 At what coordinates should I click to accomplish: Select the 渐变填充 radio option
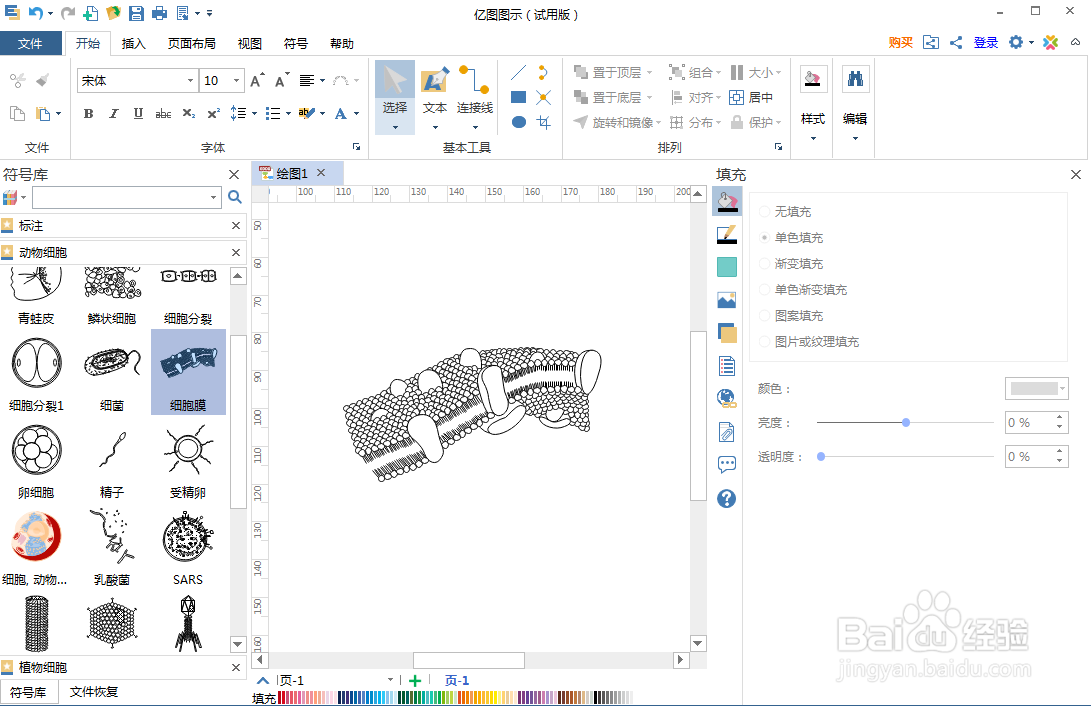[x=765, y=264]
